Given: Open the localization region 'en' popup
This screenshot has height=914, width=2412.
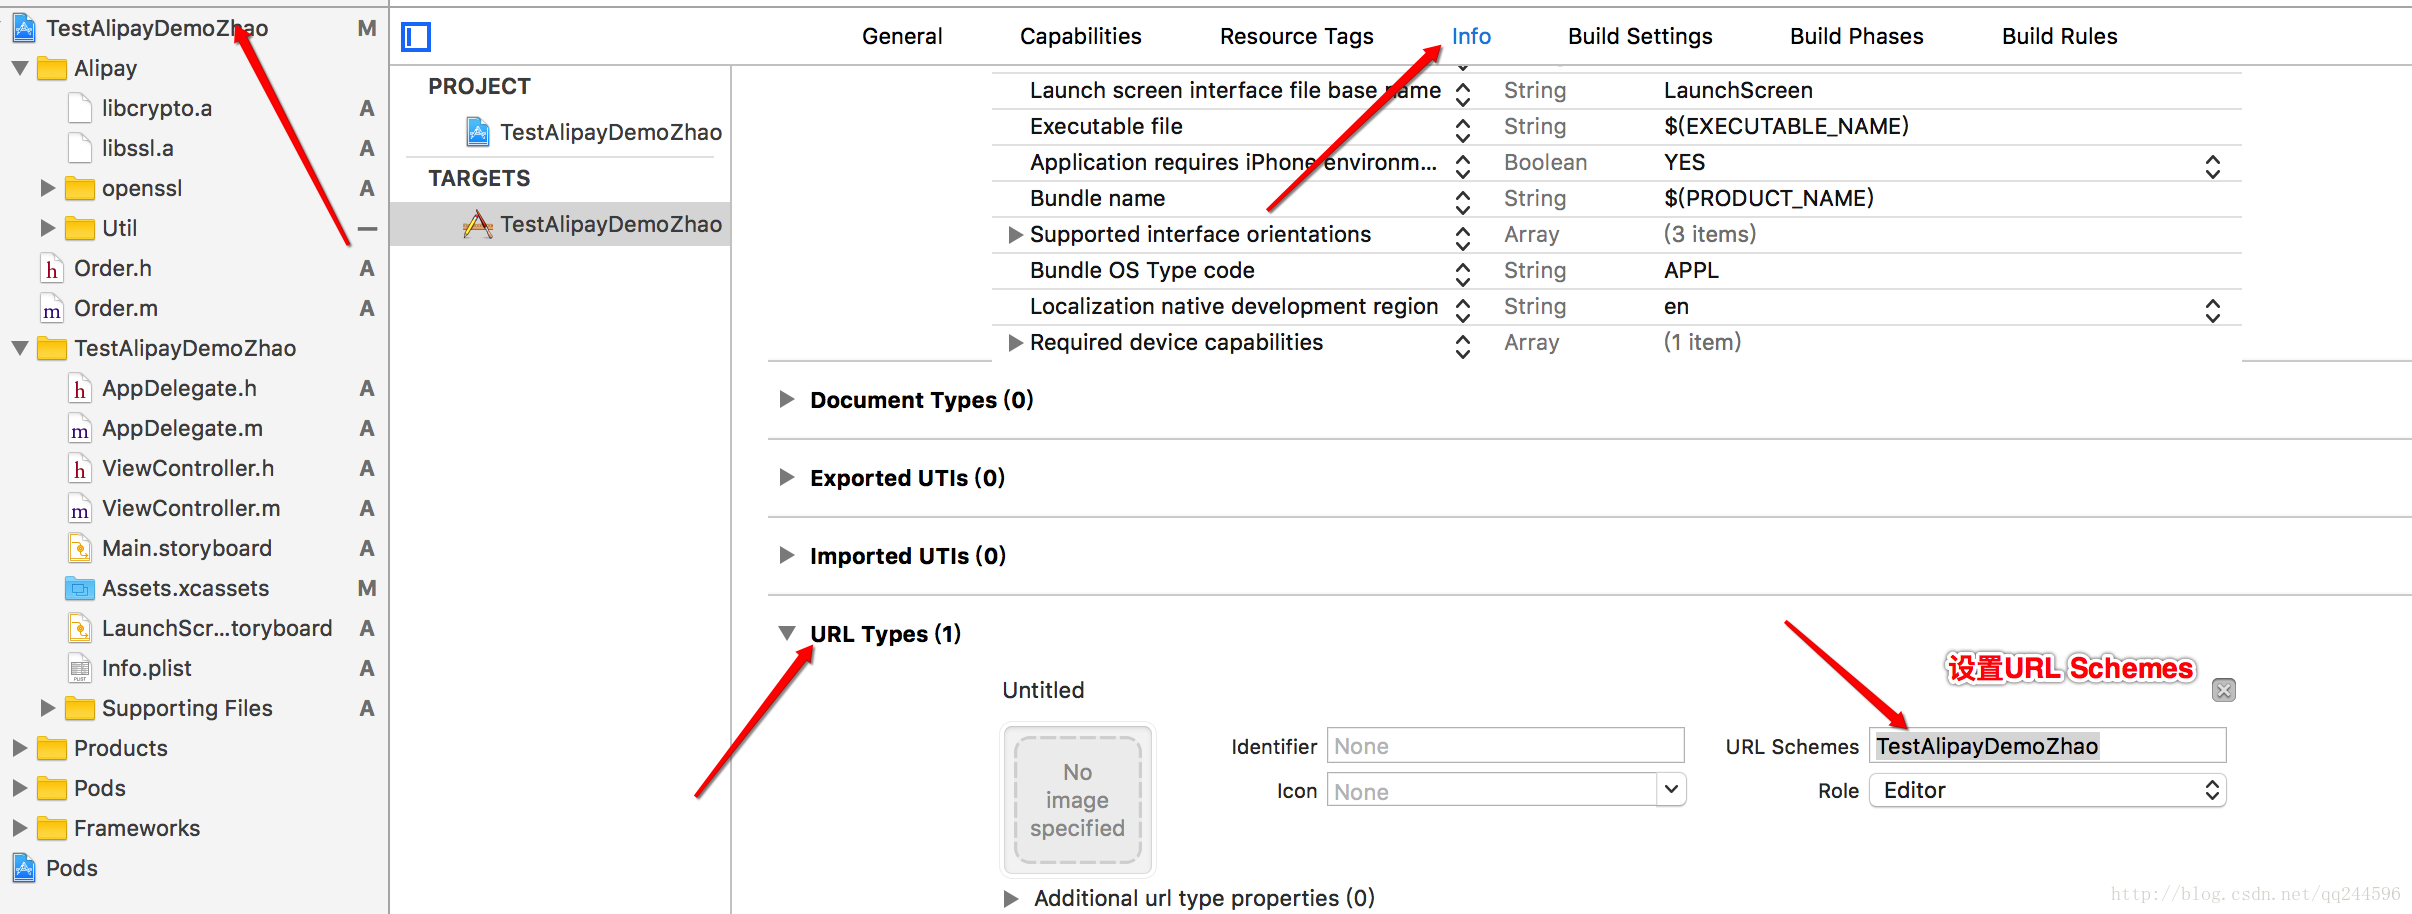Looking at the screenshot, I should (2213, 310).
